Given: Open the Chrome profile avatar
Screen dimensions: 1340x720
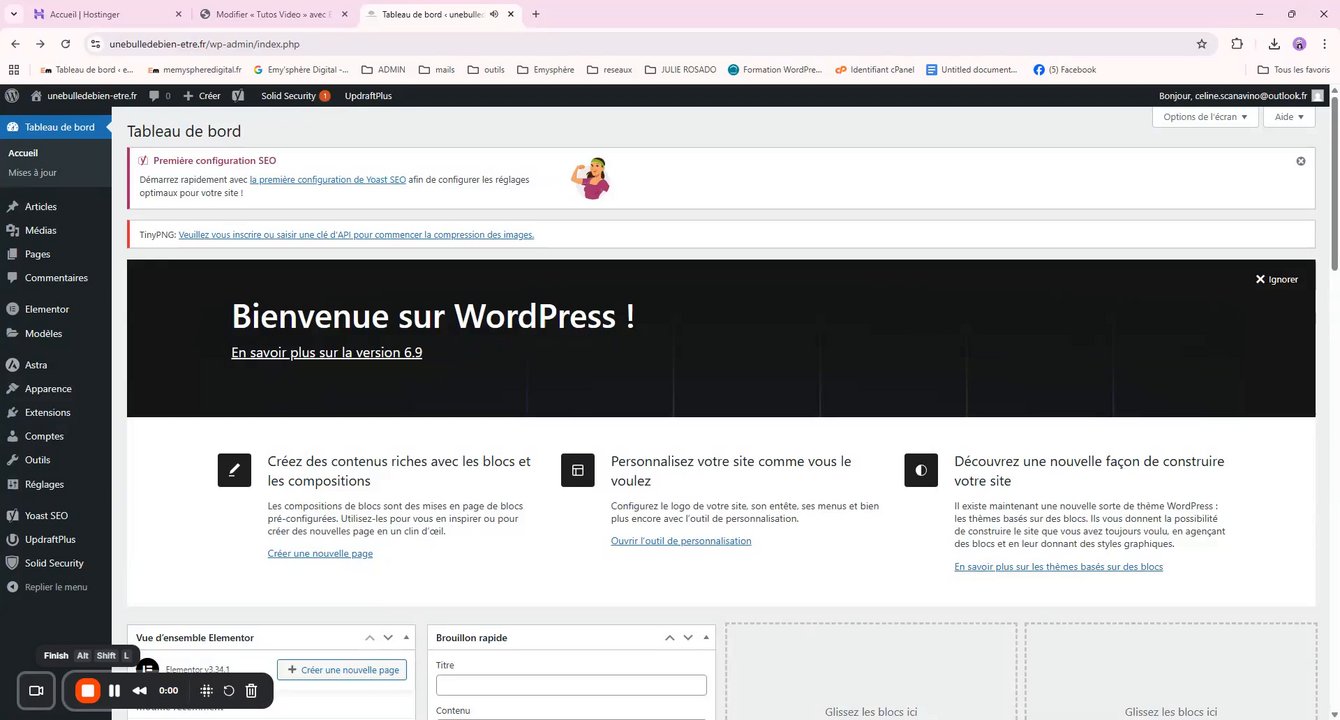Looking at the screenshot, I should [1299, 44].
